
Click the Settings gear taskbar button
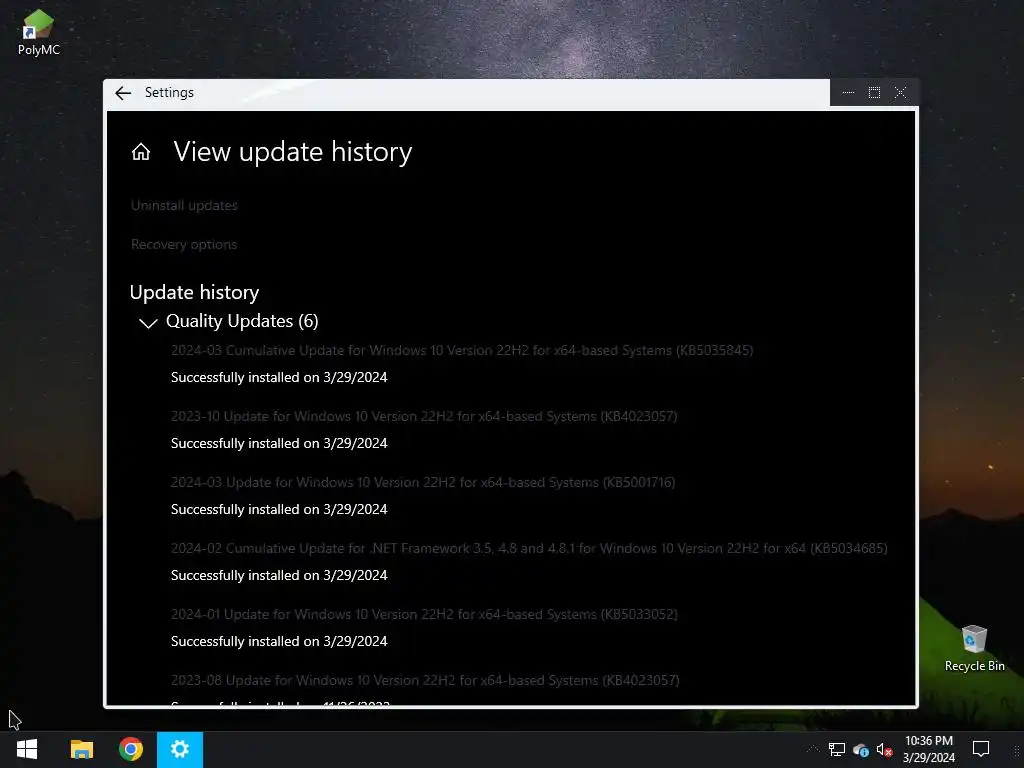180,750
